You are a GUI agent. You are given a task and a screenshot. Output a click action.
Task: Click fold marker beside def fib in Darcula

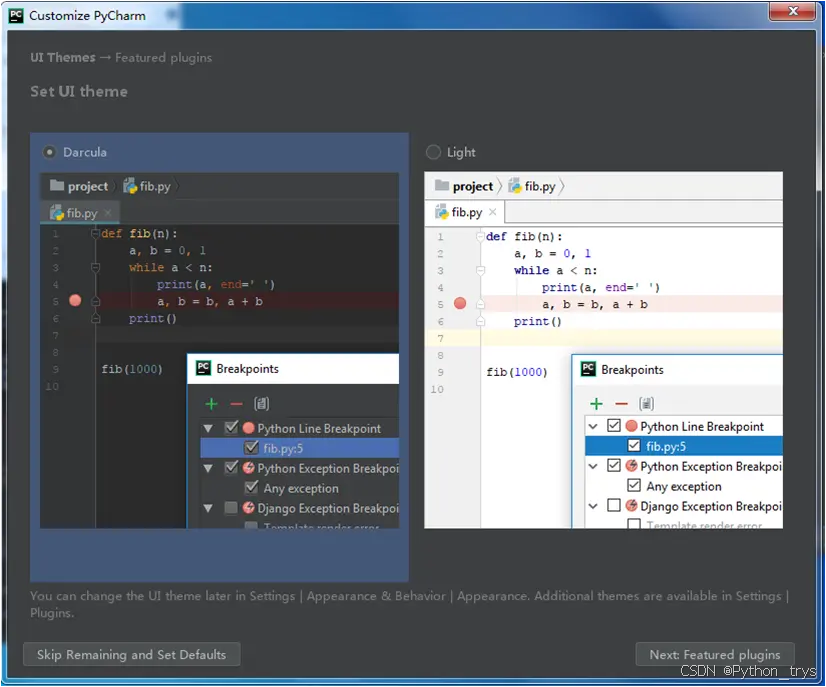tap(95, 233)
